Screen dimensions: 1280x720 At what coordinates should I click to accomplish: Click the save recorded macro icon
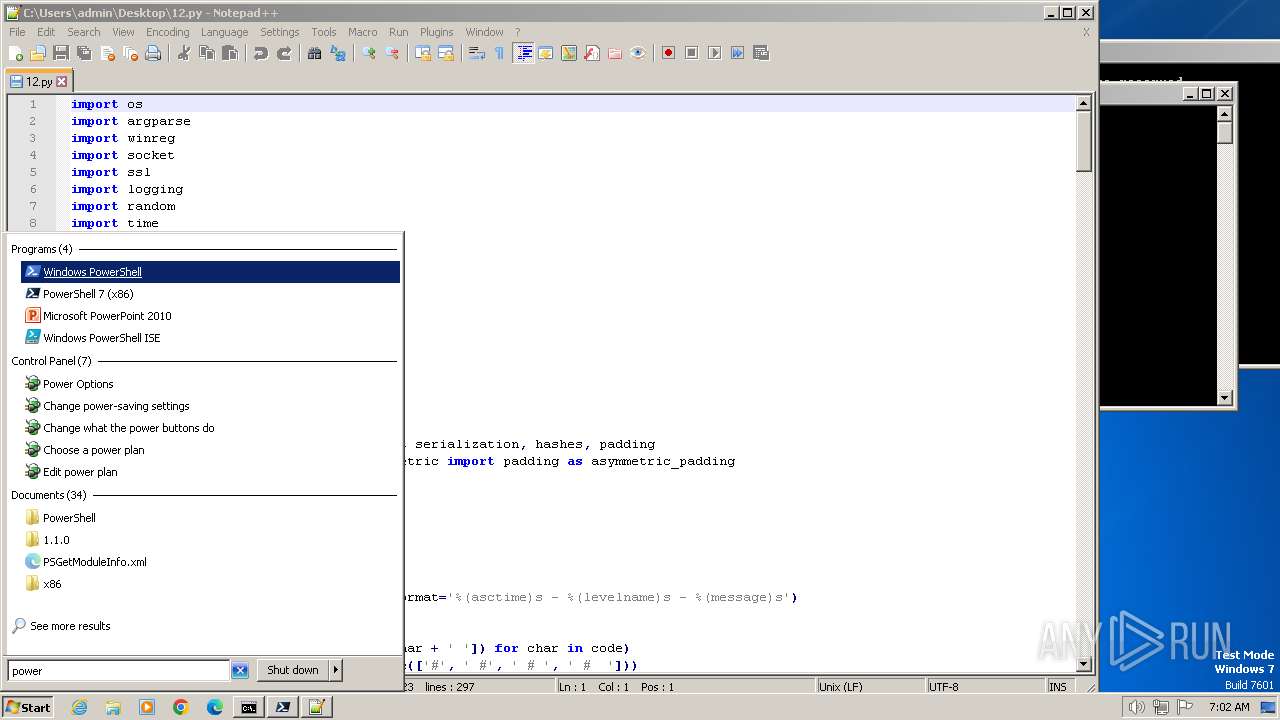click(761, 53)
